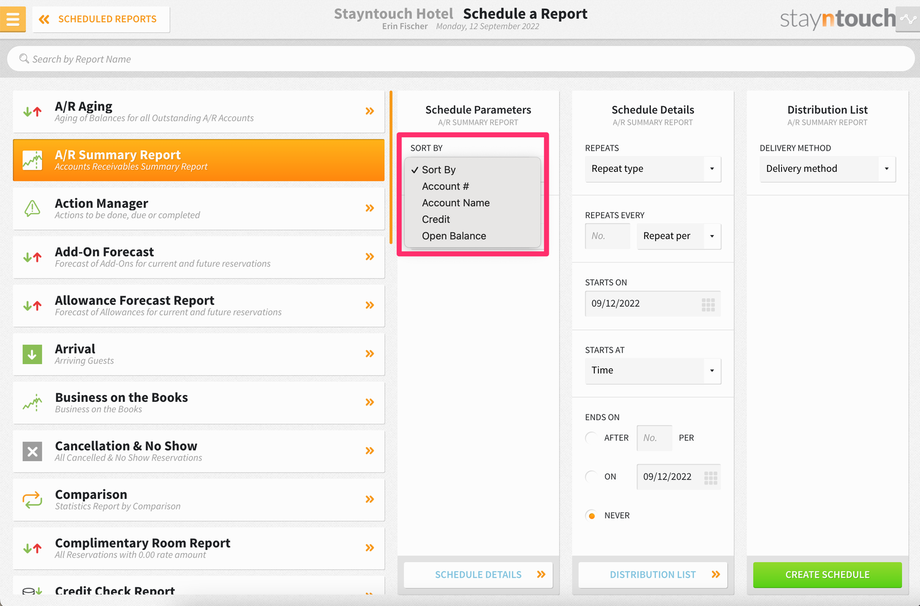Viewport: 920px width, 606px height.
Task: Go back to Scheduled Reports
Action: coord(100,19)
